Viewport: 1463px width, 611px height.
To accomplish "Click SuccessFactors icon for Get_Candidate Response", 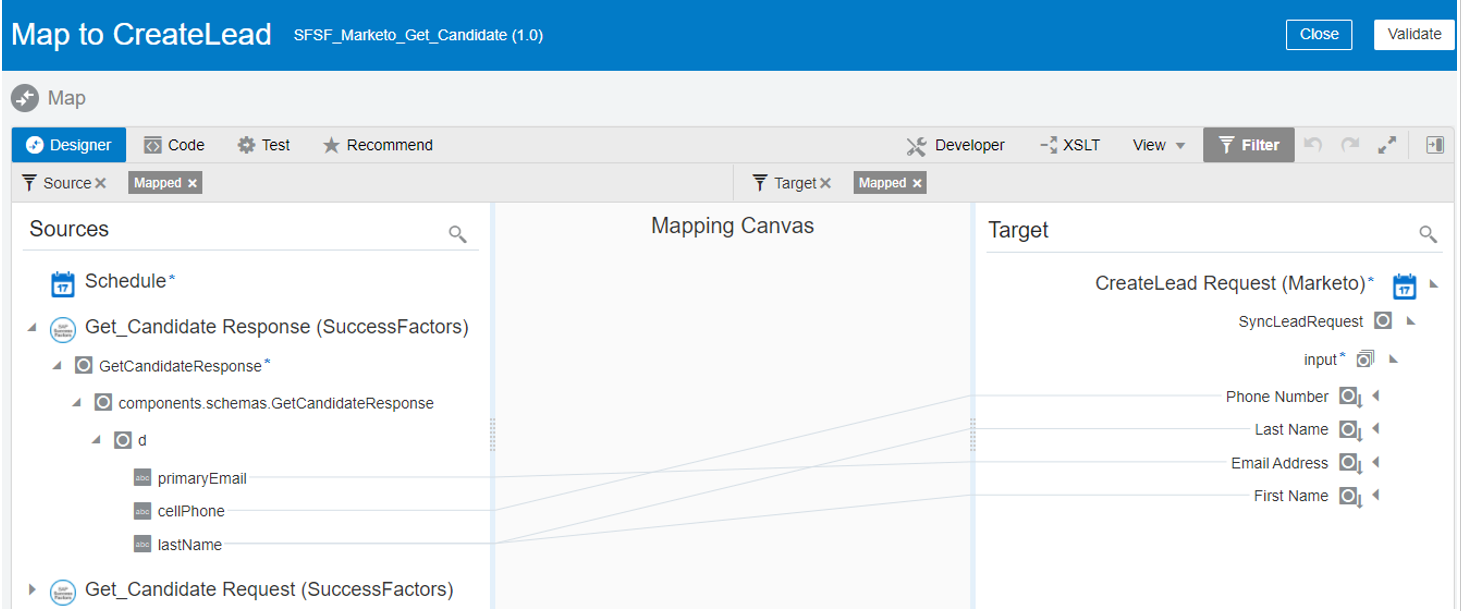I will point(63,329).
